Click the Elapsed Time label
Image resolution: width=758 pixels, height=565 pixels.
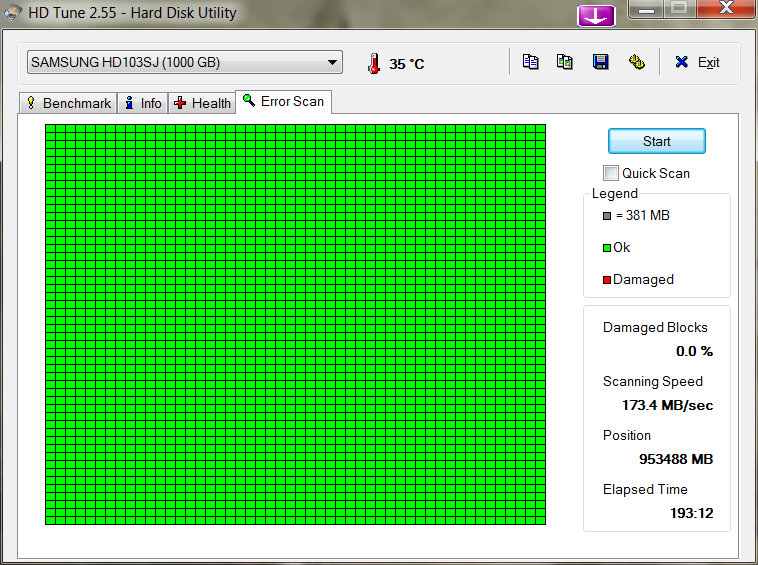(x=645, y=489)
